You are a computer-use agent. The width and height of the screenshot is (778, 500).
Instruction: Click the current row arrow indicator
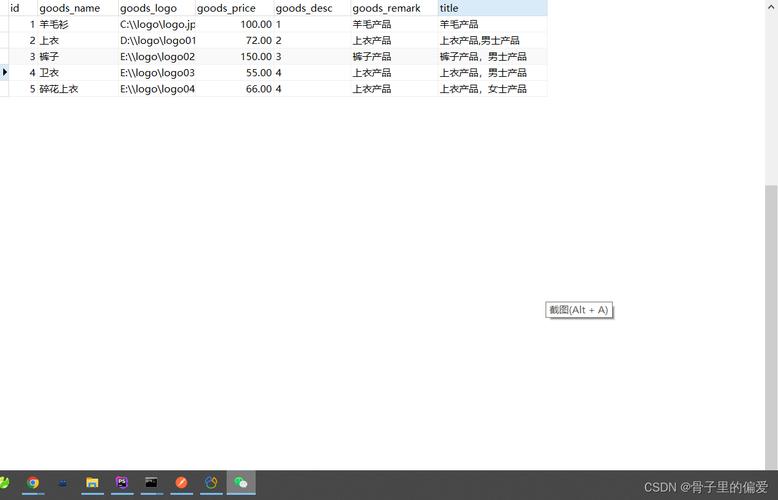click(5, 72)
